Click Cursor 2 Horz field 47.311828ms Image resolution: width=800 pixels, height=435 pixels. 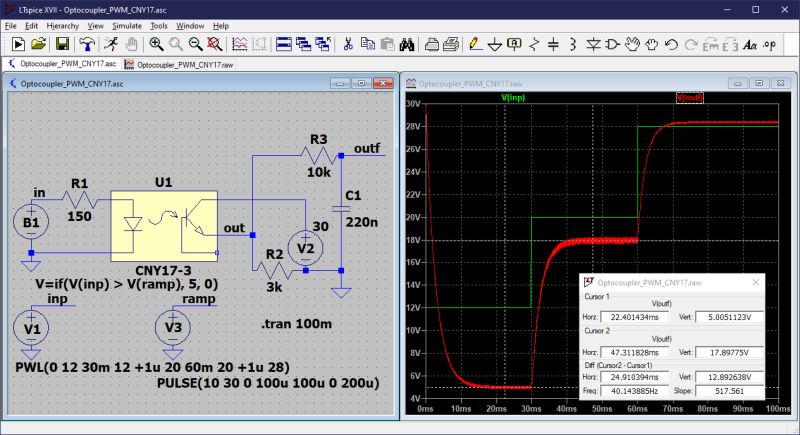click(635, 352)
